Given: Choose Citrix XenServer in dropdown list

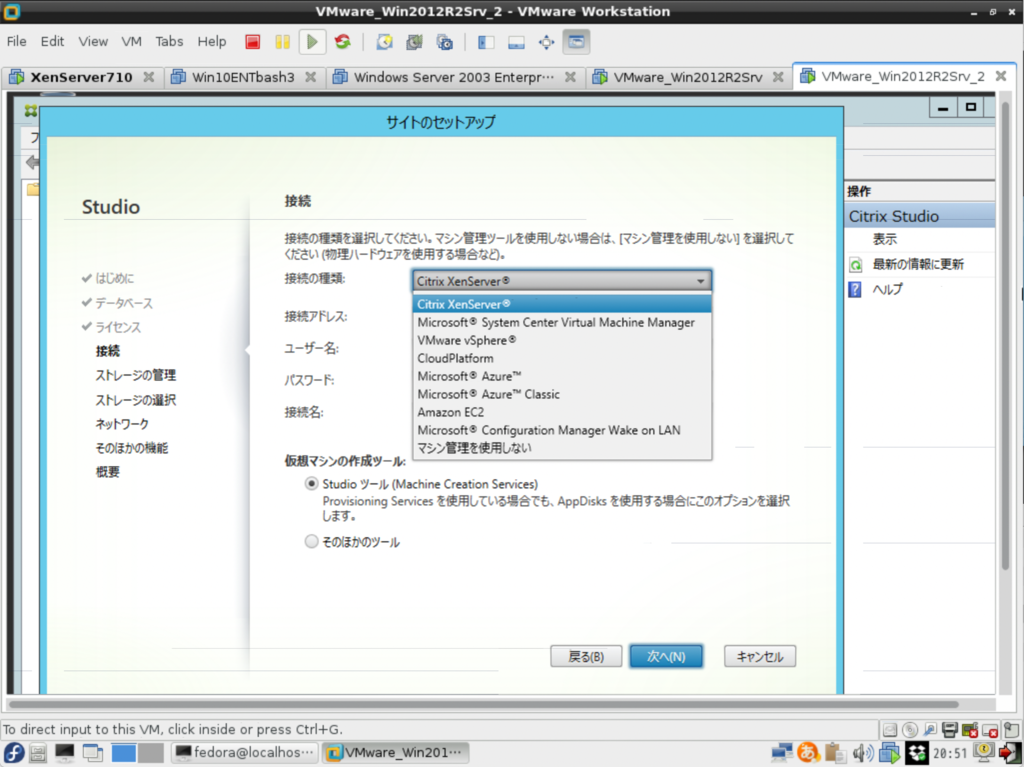Looking at the screenshot, I should (562, 304).
